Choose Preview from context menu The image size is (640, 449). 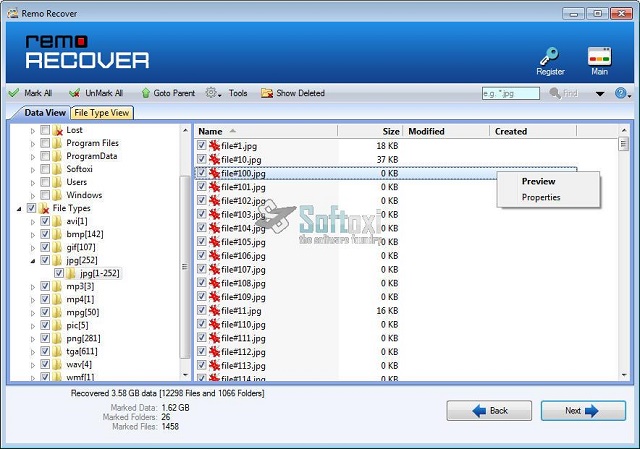pos(538,181)
